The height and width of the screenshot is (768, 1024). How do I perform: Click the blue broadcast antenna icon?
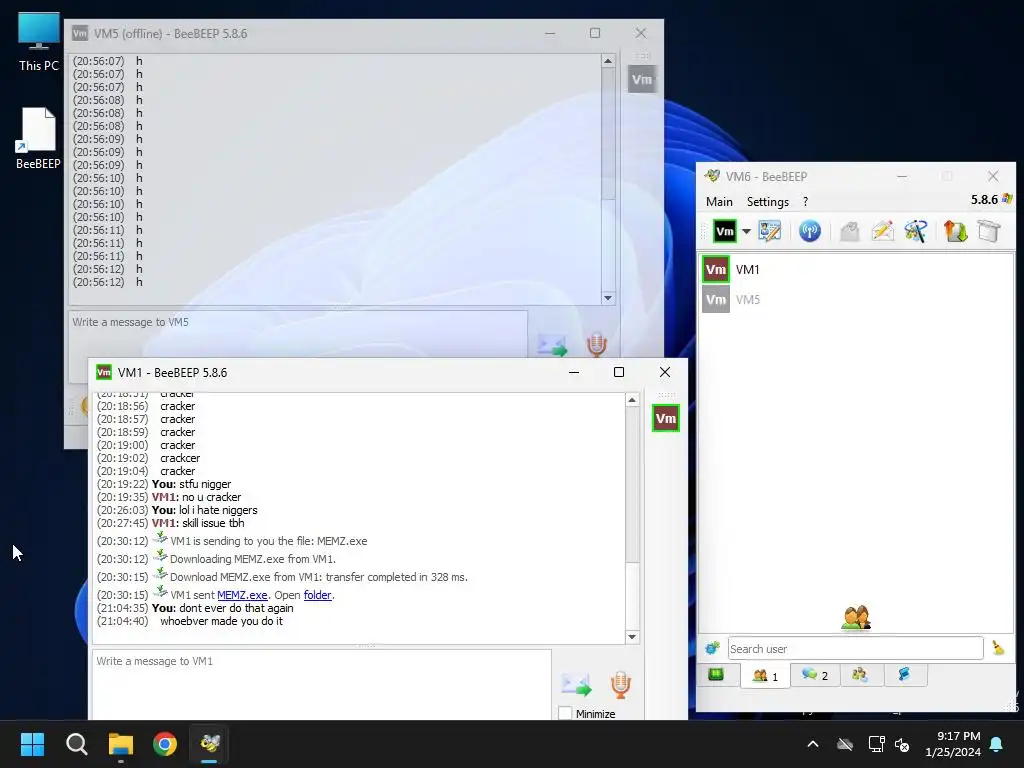(x=810, y=231)
